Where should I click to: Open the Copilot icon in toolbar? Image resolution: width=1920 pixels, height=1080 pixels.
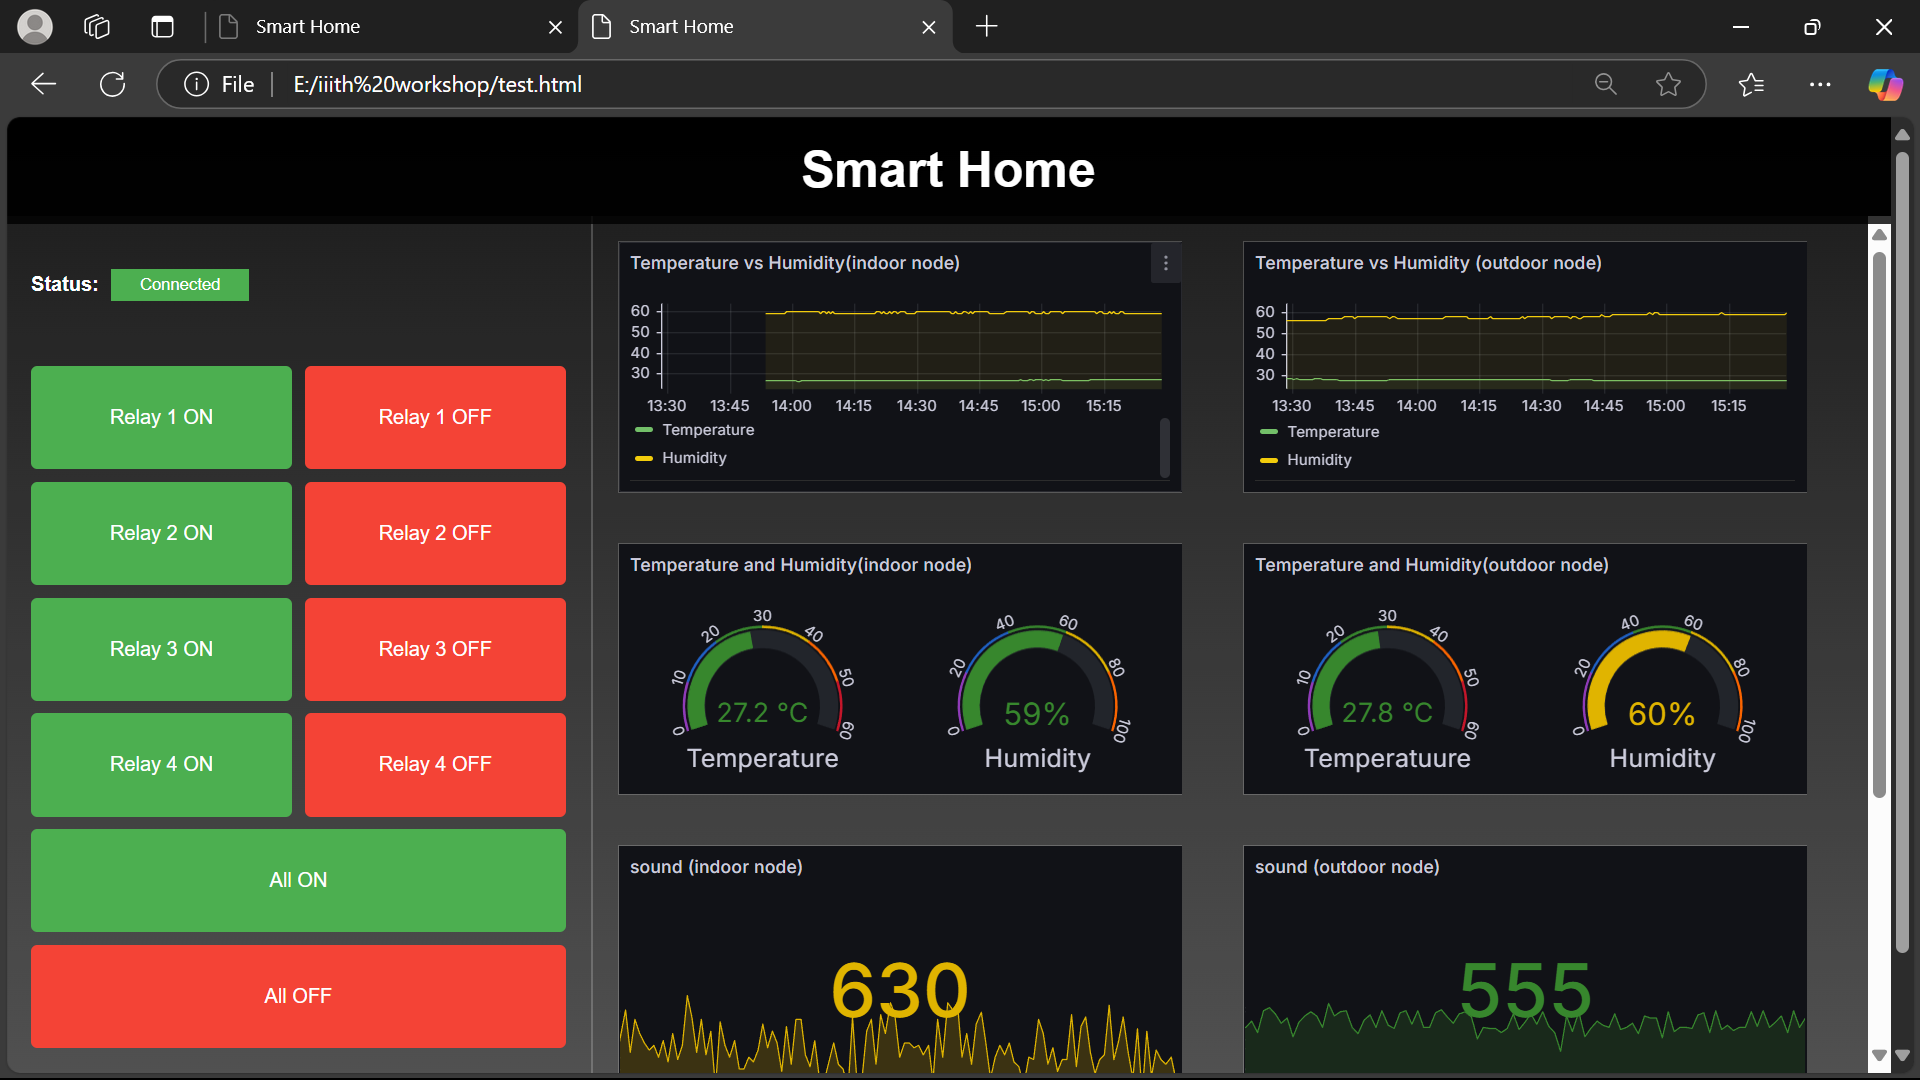pyautogui.click(x=1885, y=85)
